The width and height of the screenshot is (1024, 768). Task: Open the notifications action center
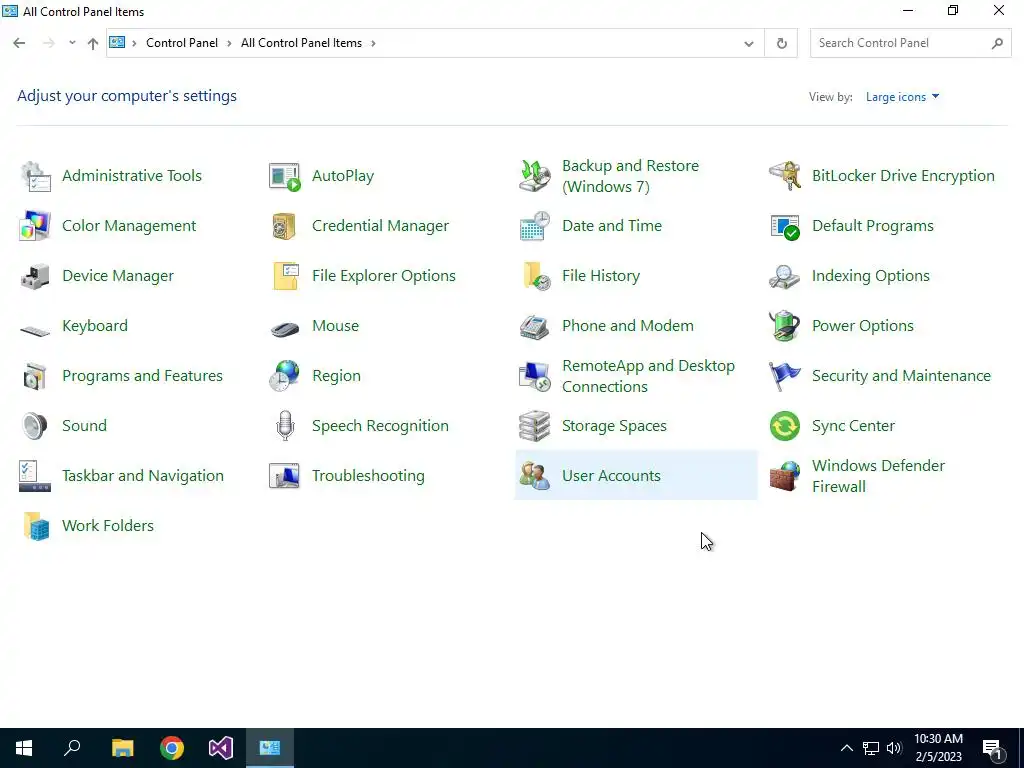point(992,748)
